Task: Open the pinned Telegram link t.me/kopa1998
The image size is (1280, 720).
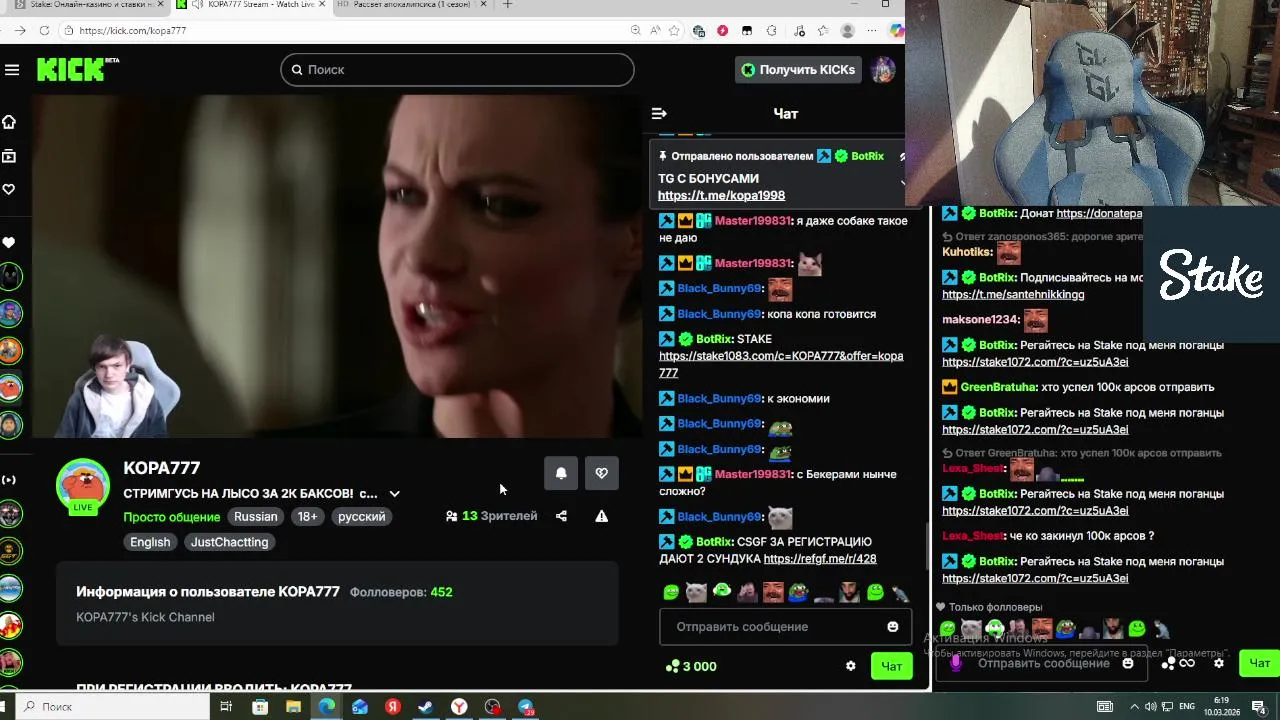Action: point(721,196)
